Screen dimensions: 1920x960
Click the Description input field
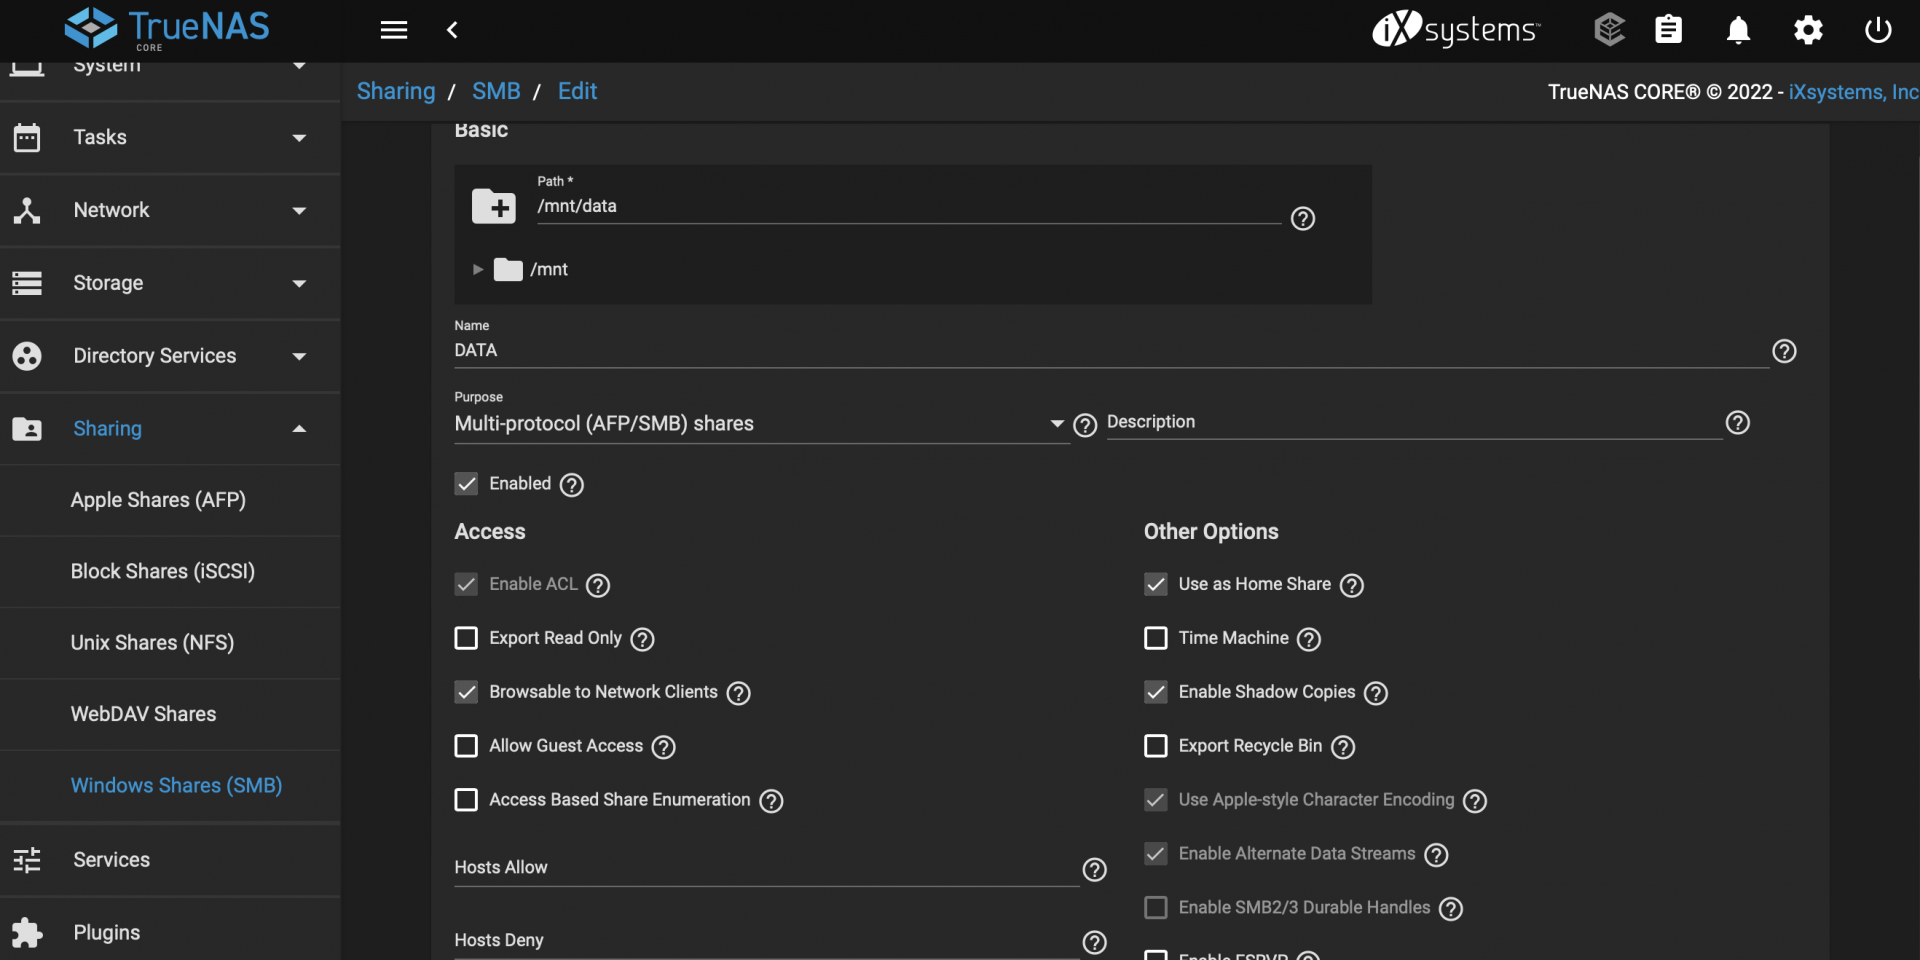[1414, 423]
